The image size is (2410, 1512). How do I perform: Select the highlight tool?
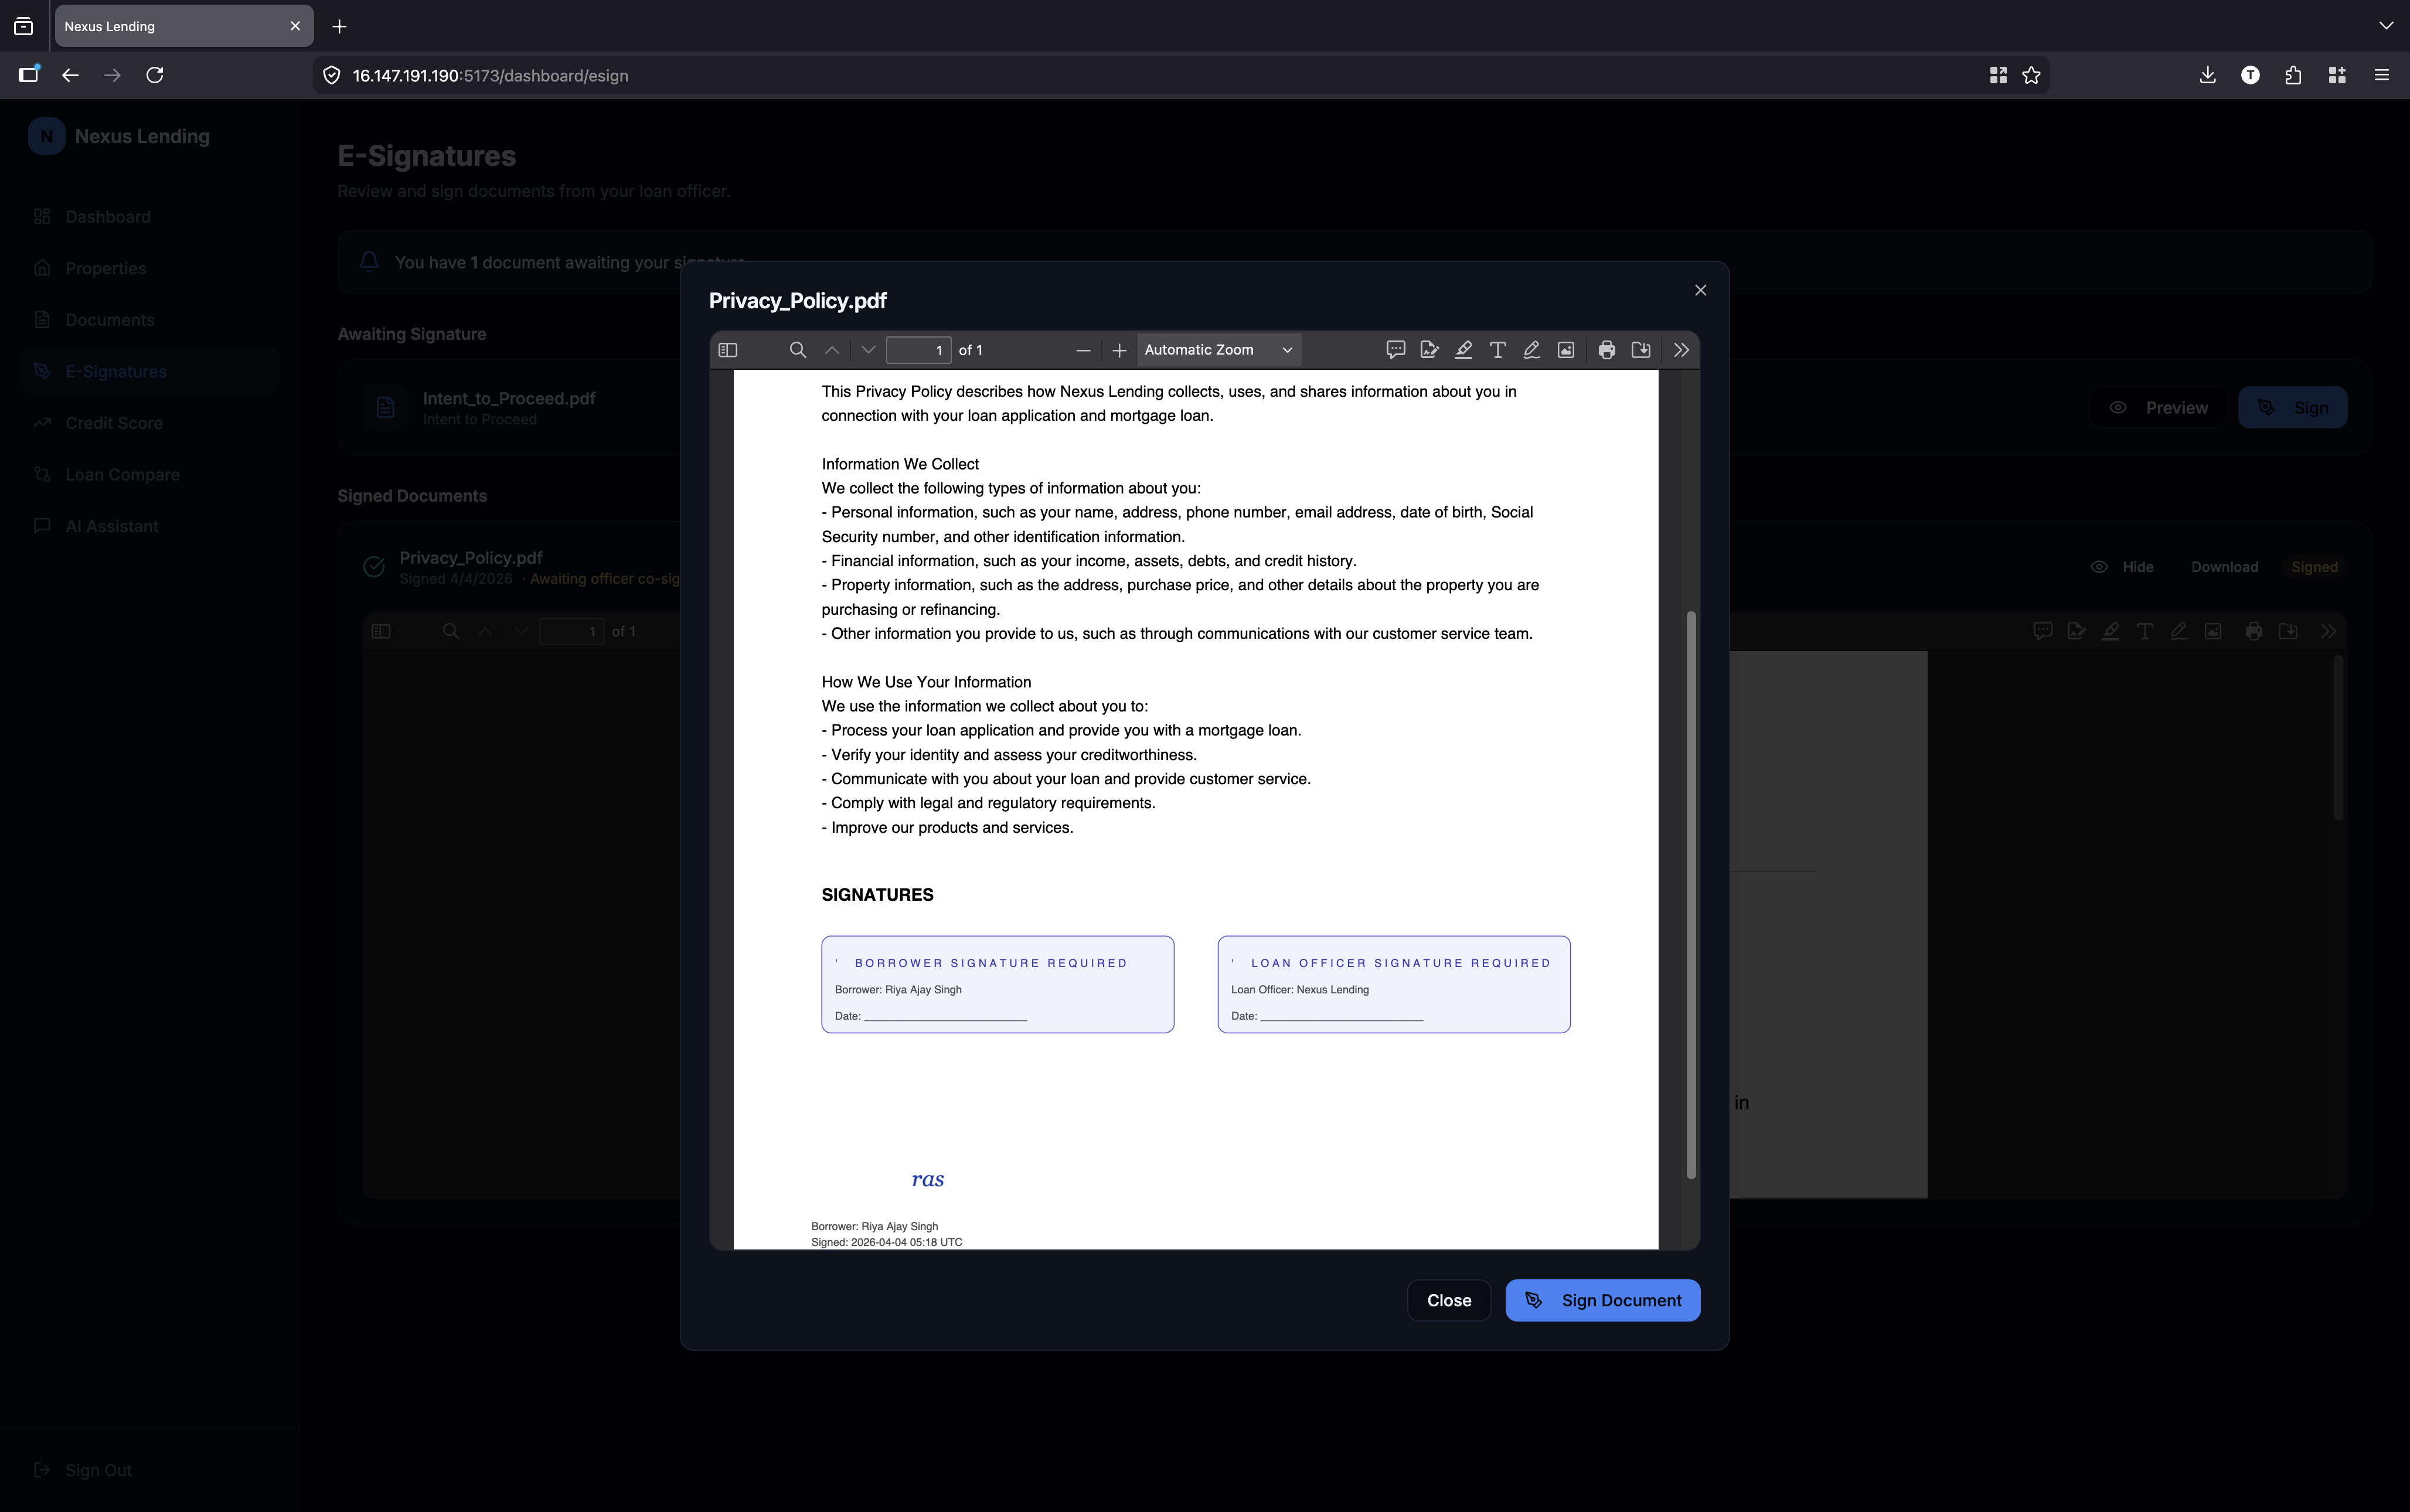coord(1463,350)
